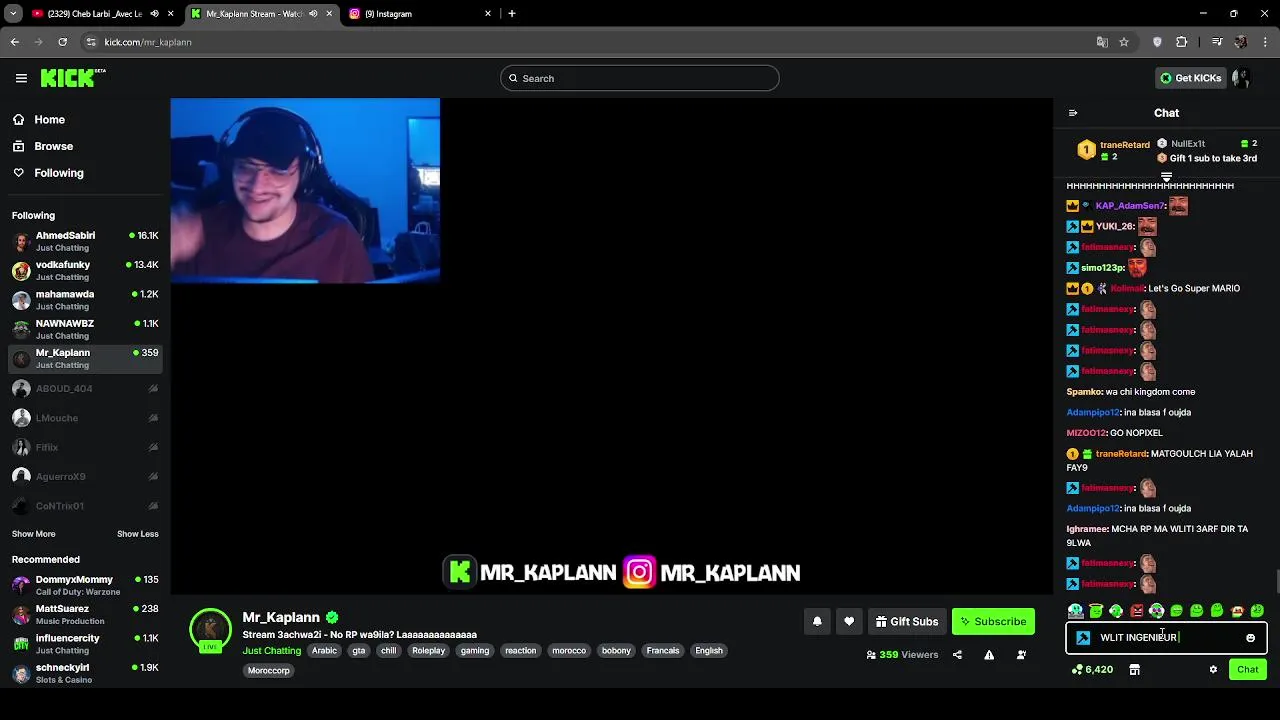
Task: Report the stream with the warning triangle icon
Action: click(x=989, y=655)
